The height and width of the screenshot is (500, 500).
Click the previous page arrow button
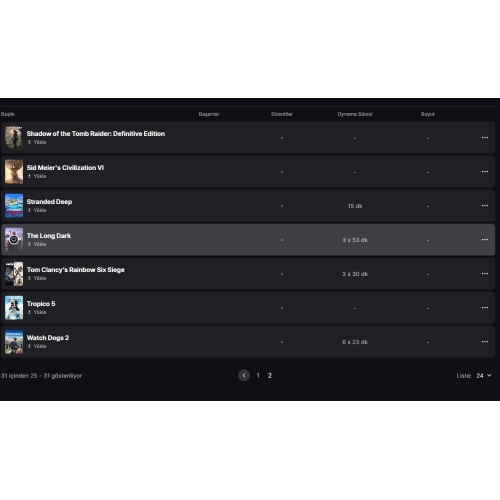[244, 375]
